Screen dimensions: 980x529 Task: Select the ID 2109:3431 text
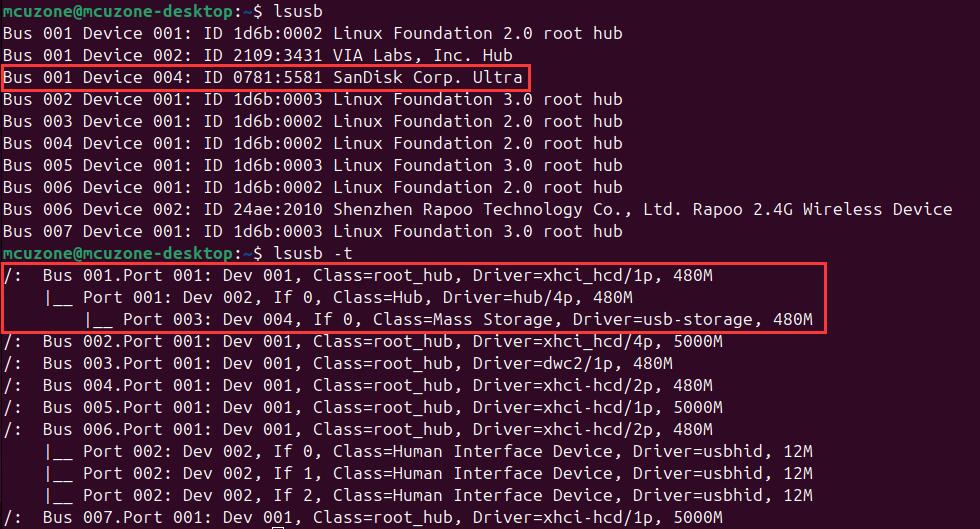tap(263, 55)
